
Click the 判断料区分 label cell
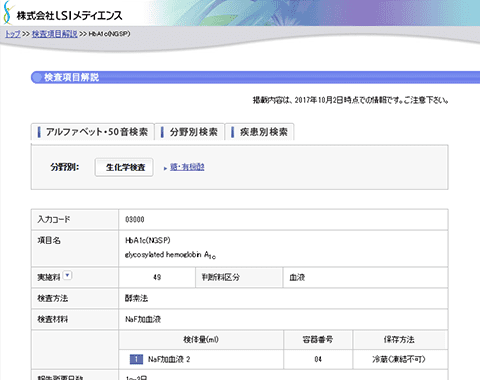tap(239, 277)
